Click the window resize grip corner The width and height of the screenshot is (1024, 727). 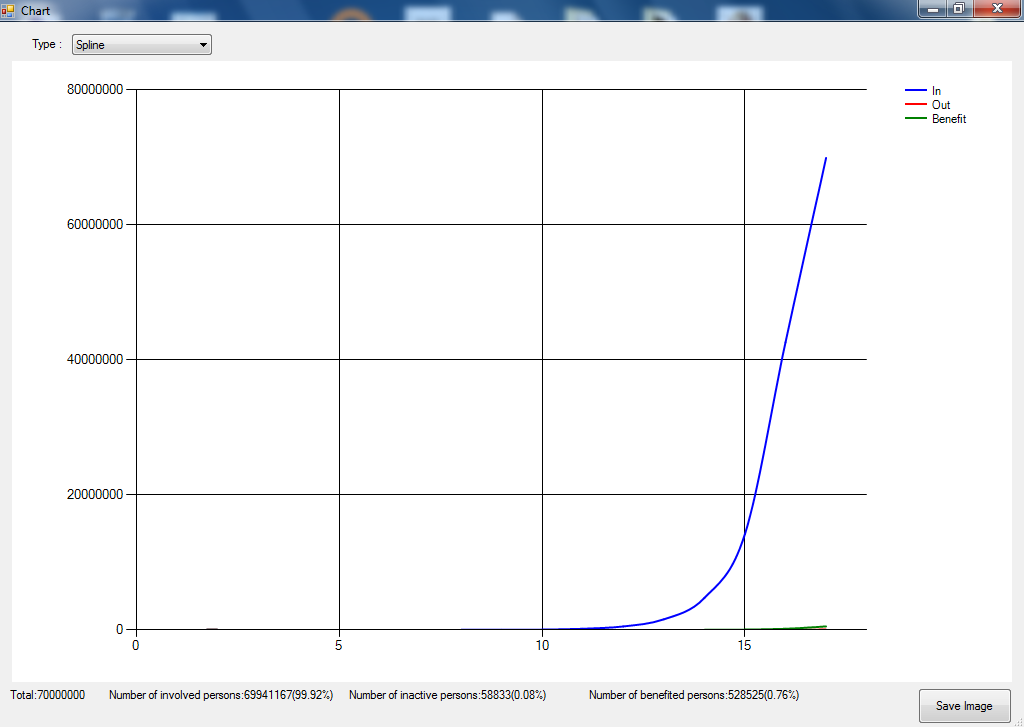coord(1018,721)
